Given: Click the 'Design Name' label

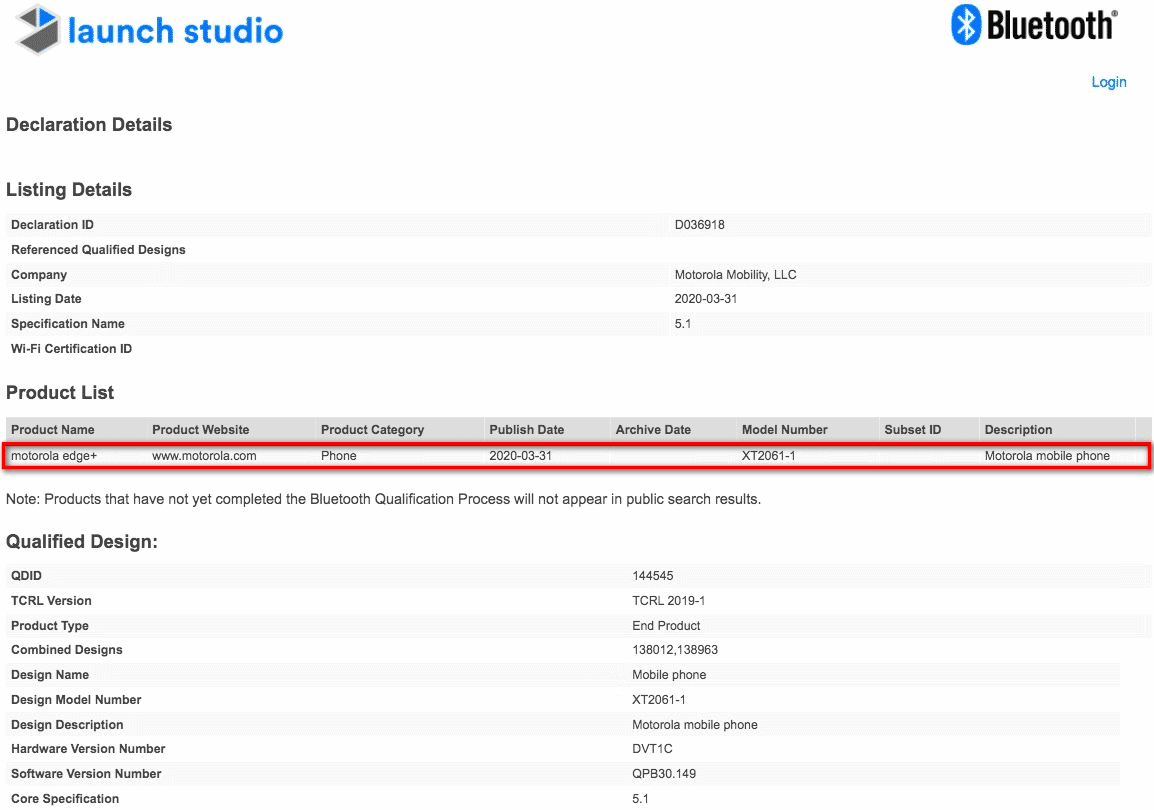Looking at the screenshot, I should [50, 675].
